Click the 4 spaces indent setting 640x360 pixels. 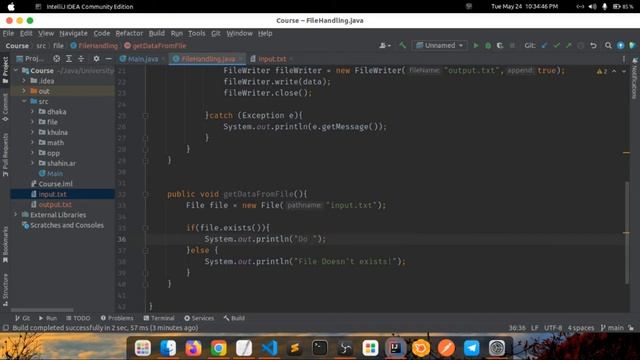point(581,328)
